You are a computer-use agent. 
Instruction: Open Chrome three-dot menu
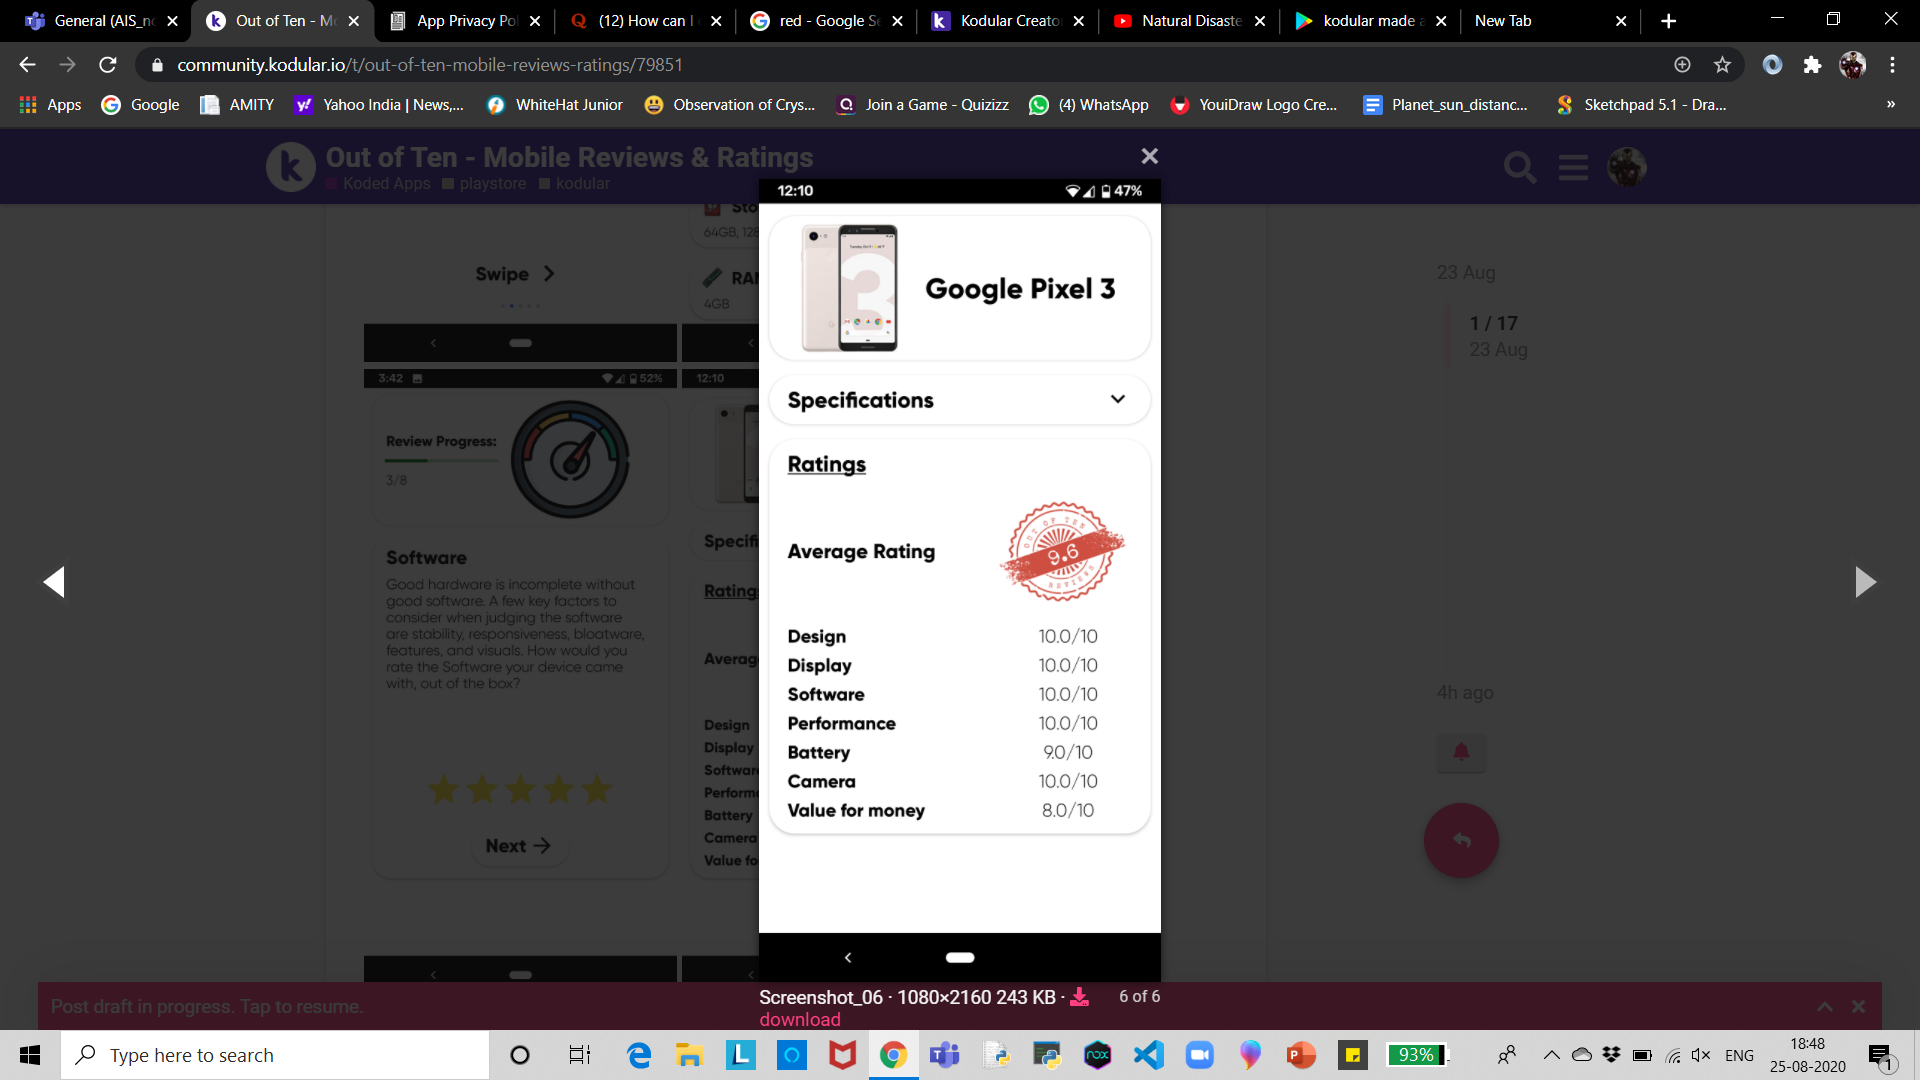coord(1892,65)
